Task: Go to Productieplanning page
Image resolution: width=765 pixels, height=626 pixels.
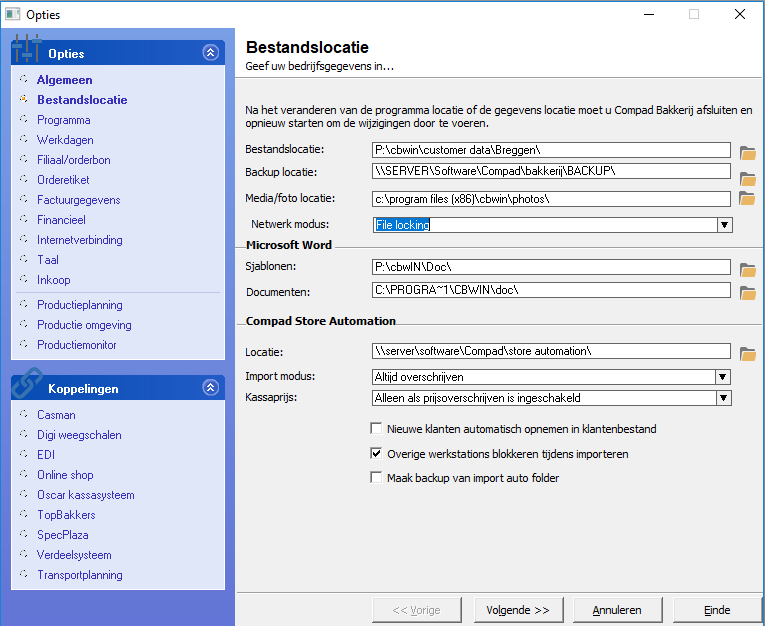Action: pyautogui.click(x=80, y=304)
